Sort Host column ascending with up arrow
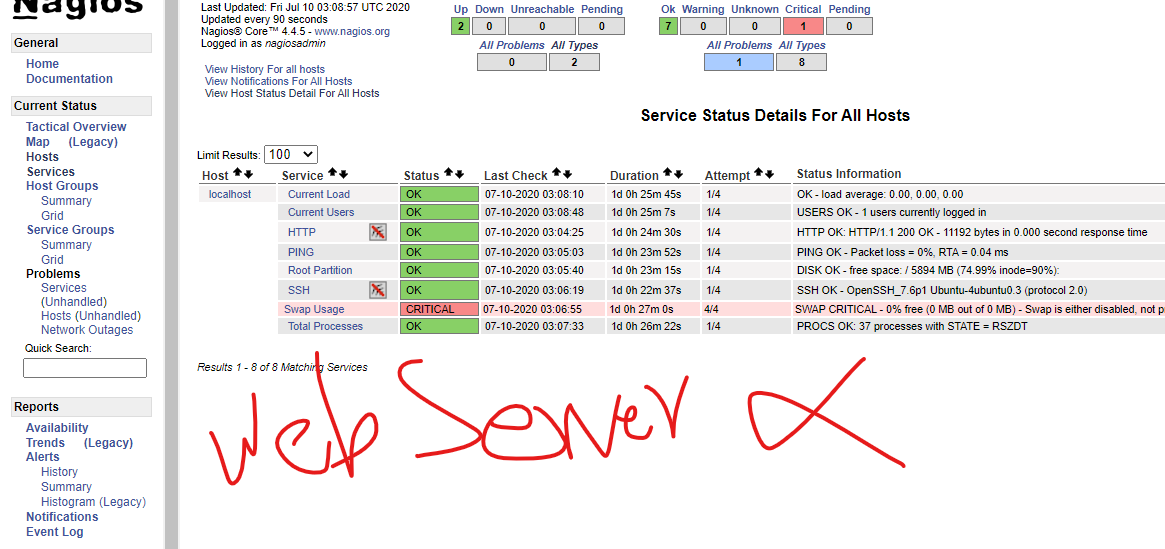This screenshot has height=549, width=1165. click(x=237, y=175)
